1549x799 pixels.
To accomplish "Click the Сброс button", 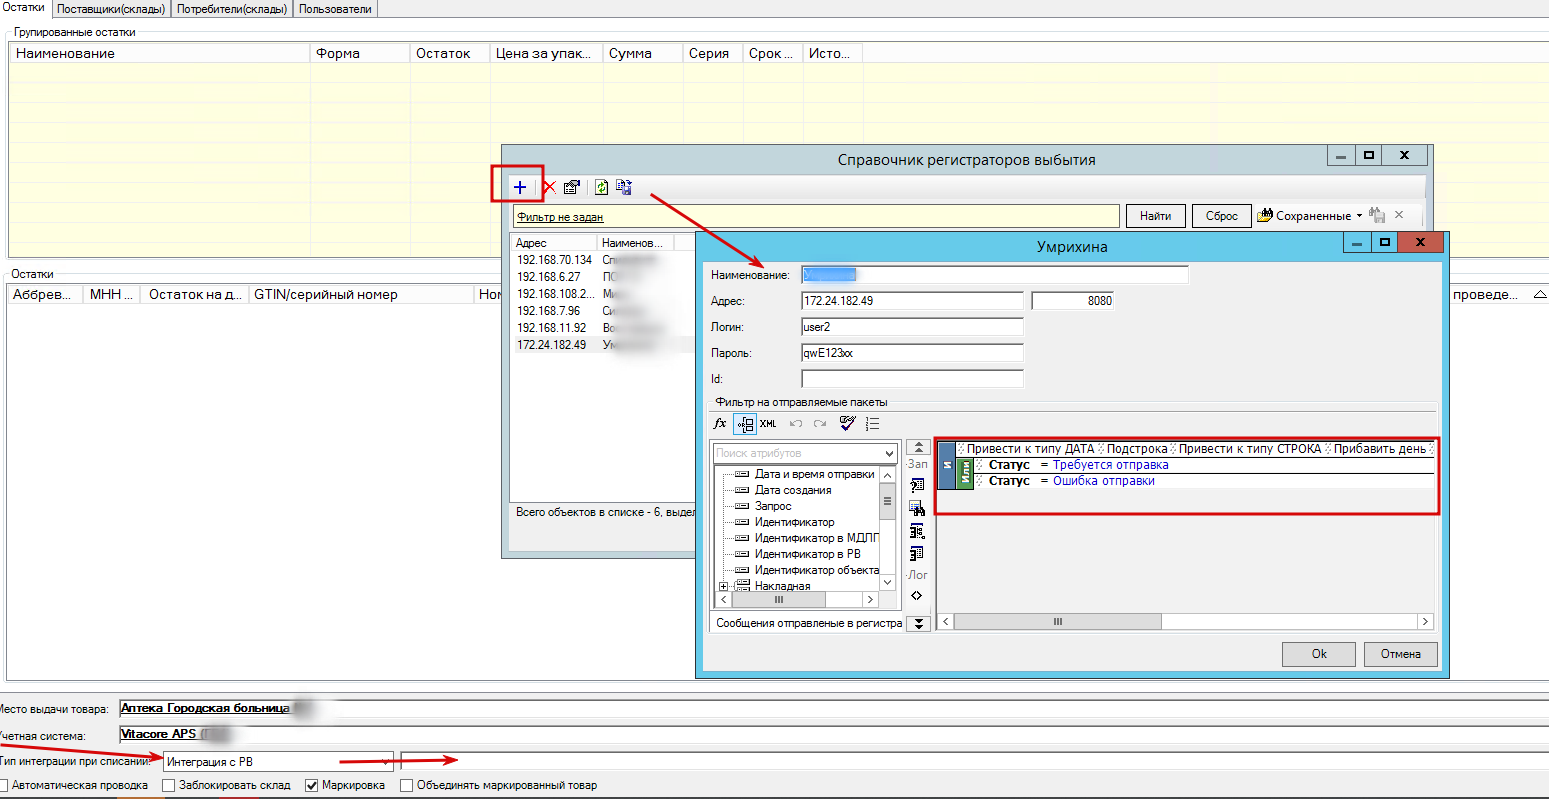I will click(1221, 216).
